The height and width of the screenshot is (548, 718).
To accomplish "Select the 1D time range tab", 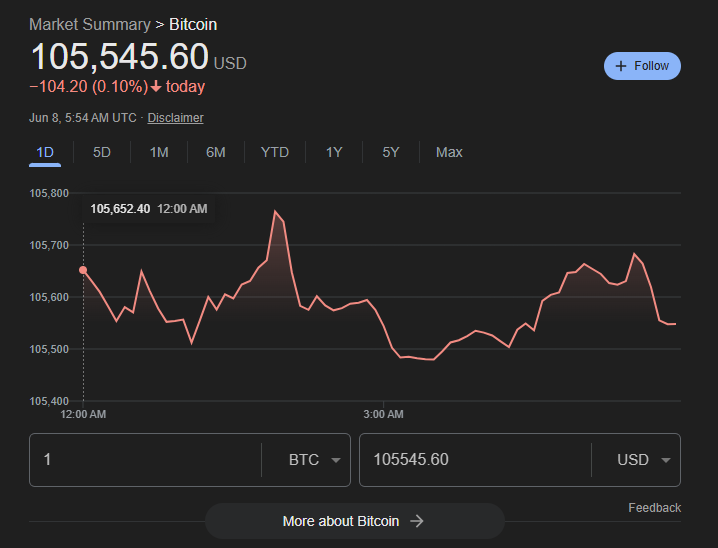I will click(x=45, y=152).
